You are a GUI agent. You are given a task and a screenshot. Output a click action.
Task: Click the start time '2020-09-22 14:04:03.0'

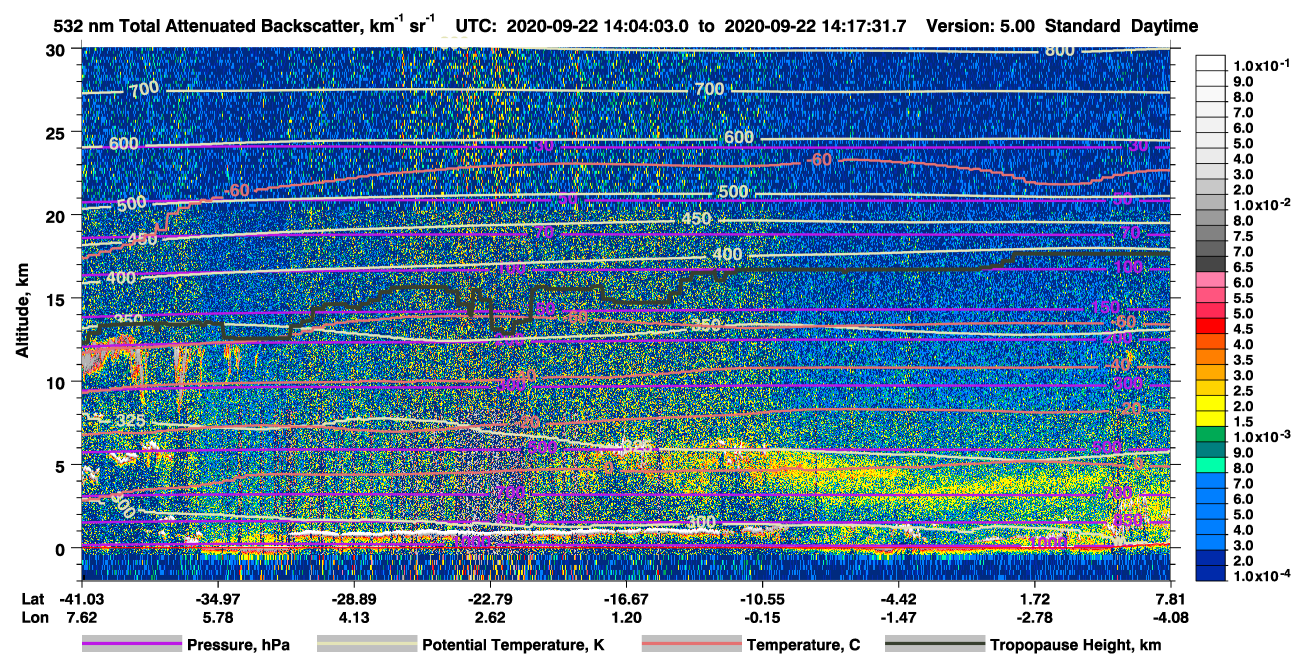(598, 26)
